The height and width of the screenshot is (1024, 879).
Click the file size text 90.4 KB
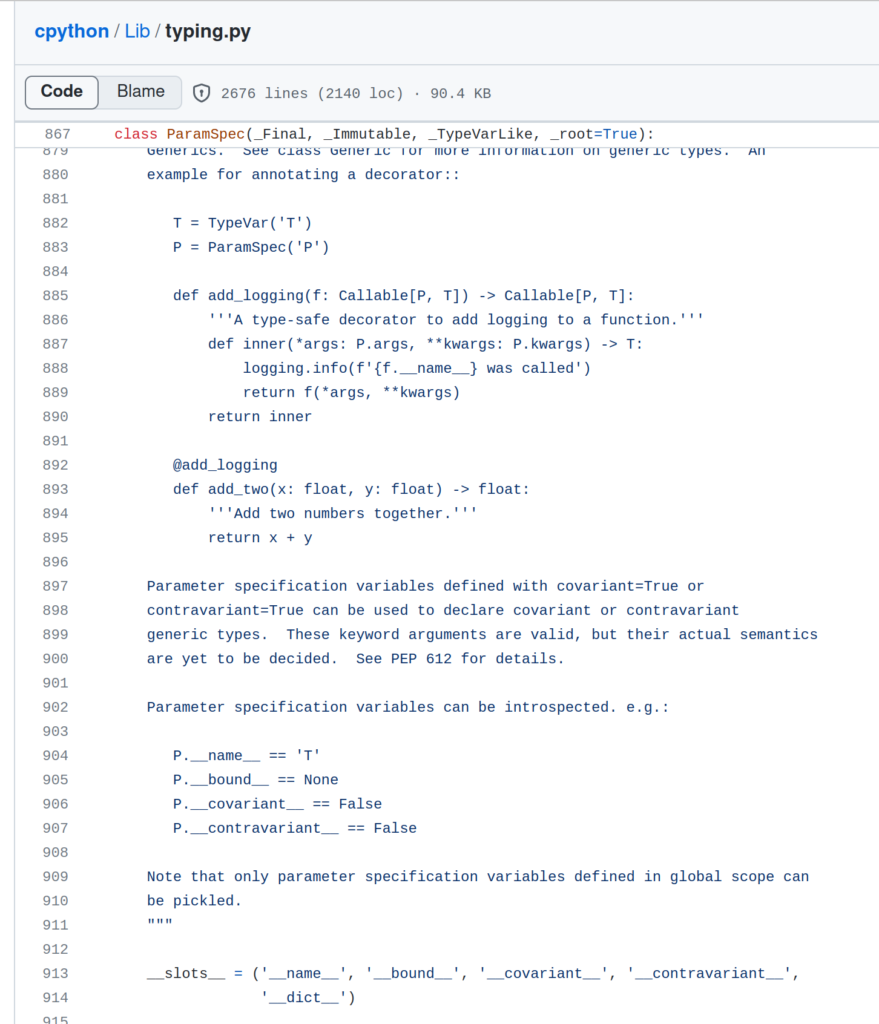click(x=460, y=93)
